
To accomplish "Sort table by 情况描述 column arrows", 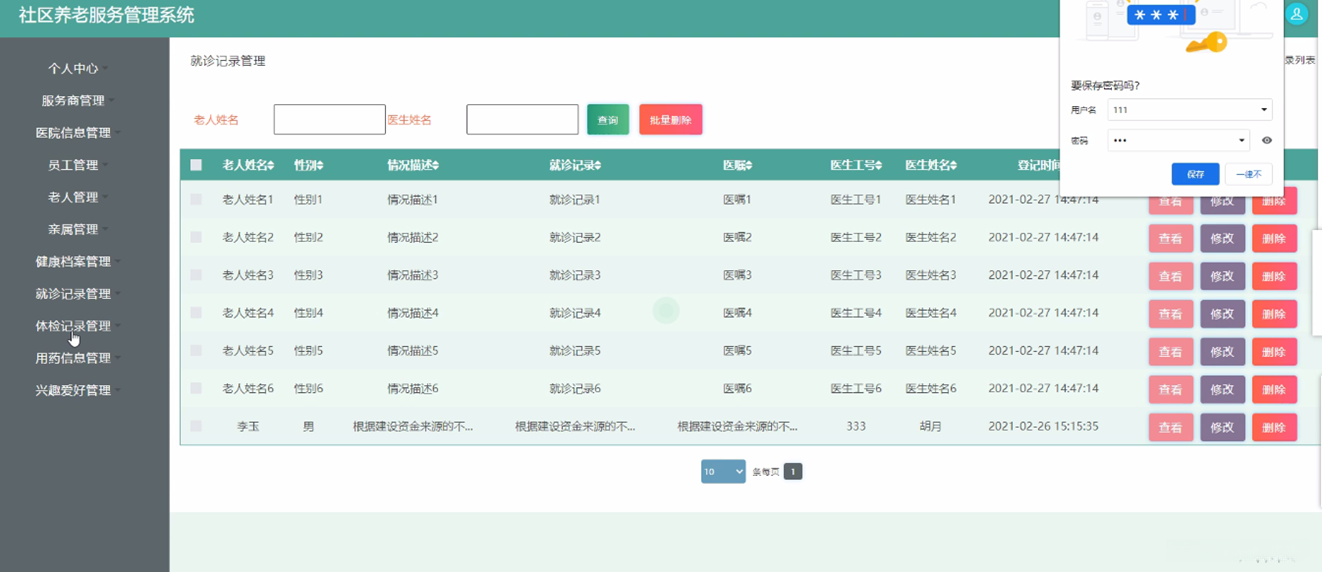I will [x=436, y=165].
